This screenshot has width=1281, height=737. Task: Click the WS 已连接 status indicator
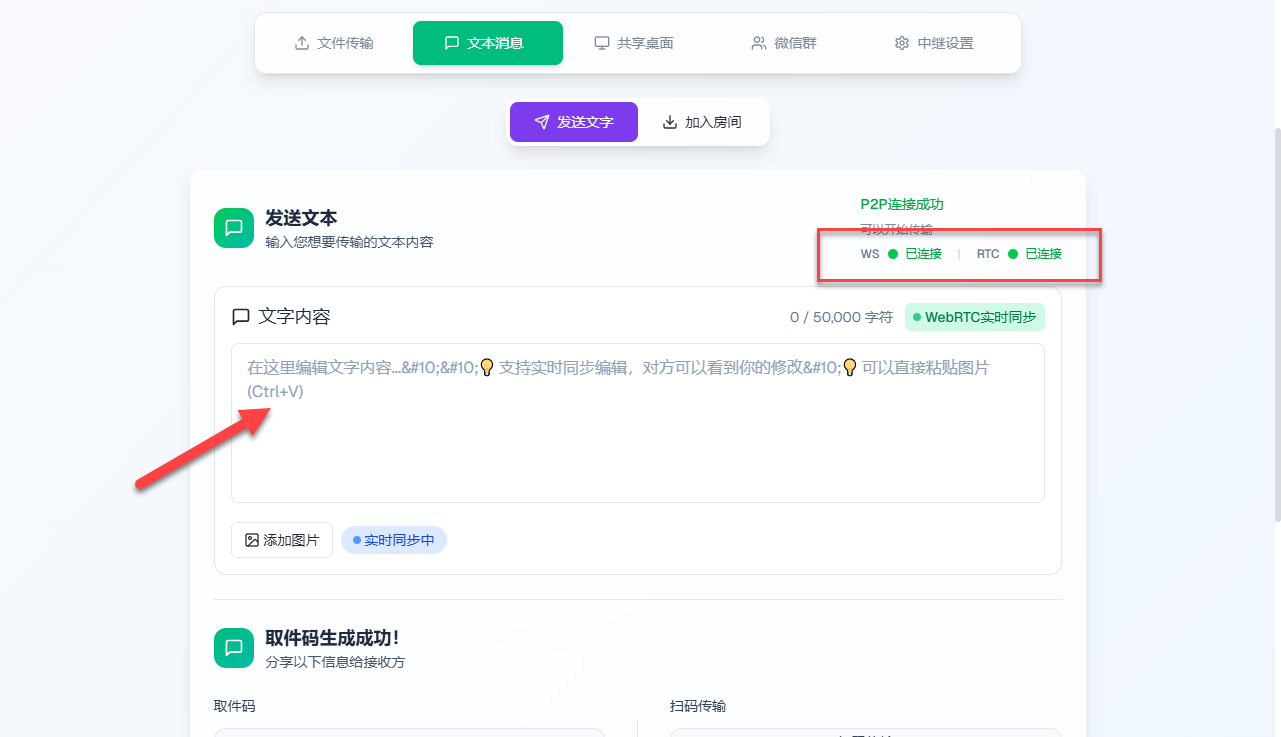(x=901, y=254)
